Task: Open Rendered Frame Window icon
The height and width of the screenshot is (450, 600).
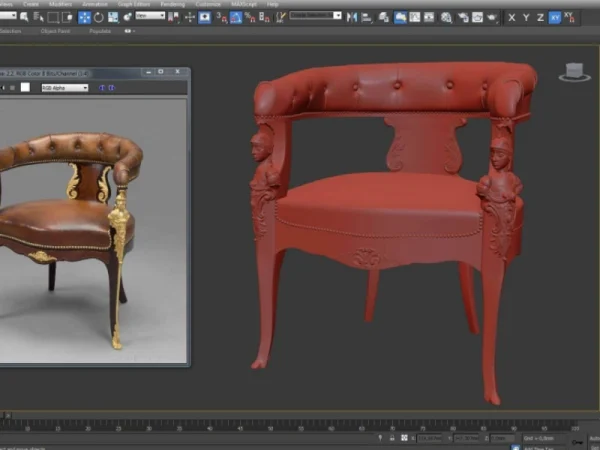Action: pyautogui.click(x=478, y=17)
